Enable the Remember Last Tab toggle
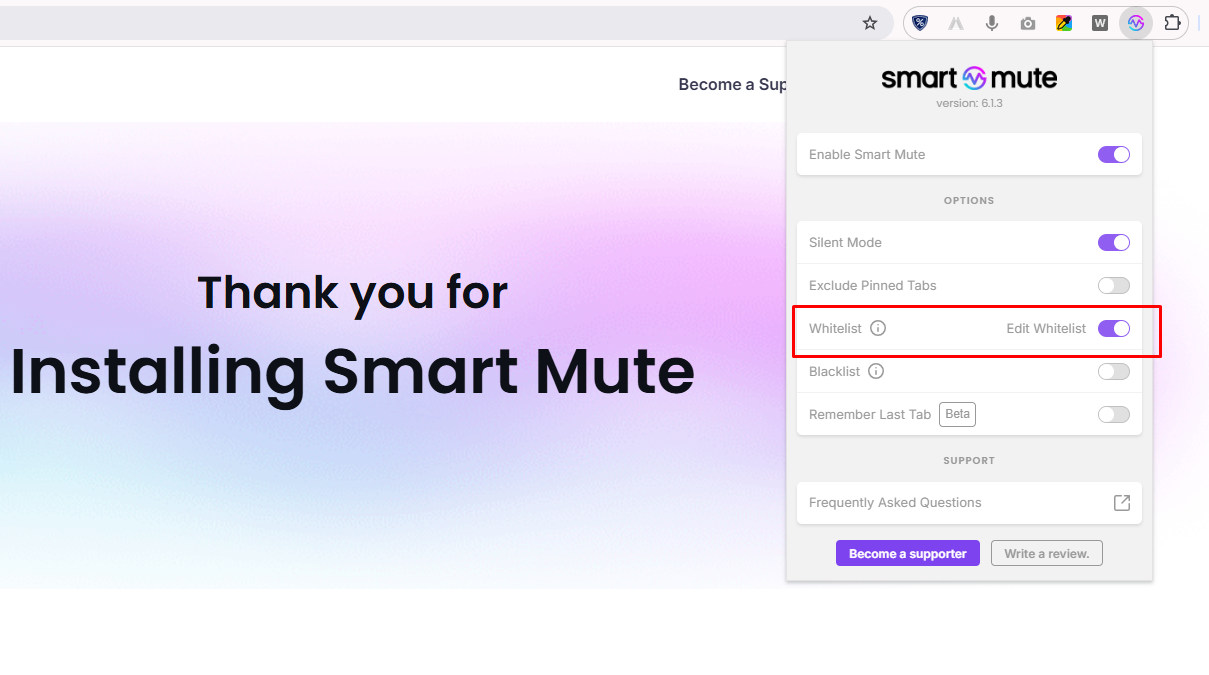This screenshot has width=1209, height=675. tap(1114, 415)
